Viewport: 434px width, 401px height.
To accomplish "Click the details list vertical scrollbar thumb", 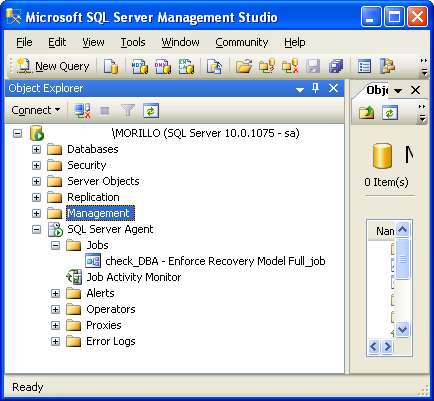I will (403, 259).
